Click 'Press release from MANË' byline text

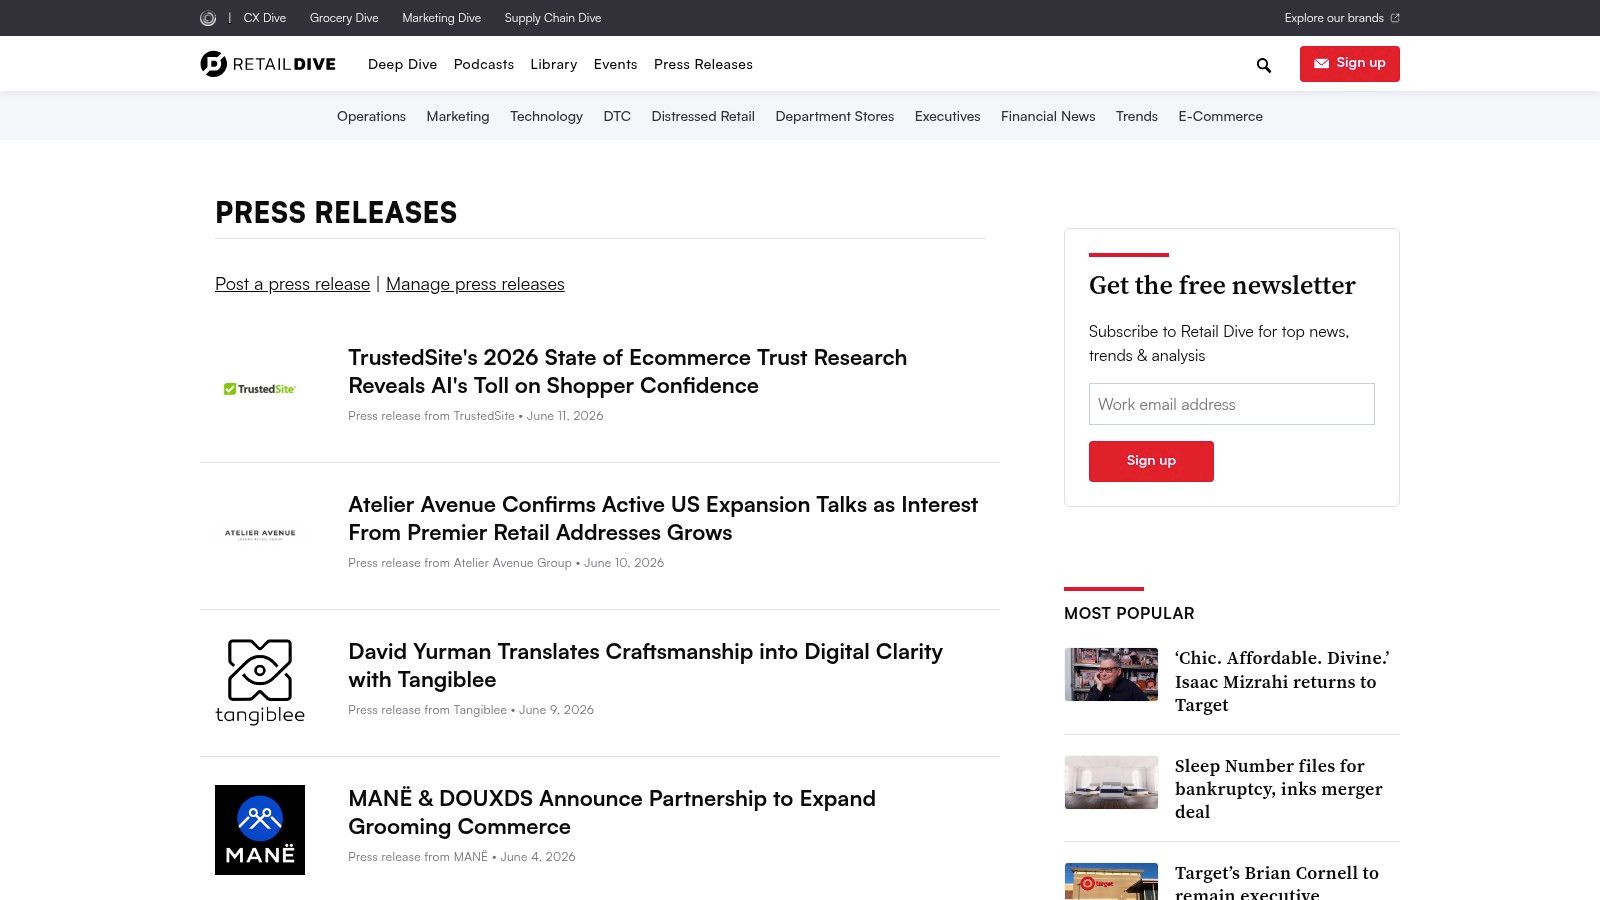pyautogui.click(x=418, y=857)
